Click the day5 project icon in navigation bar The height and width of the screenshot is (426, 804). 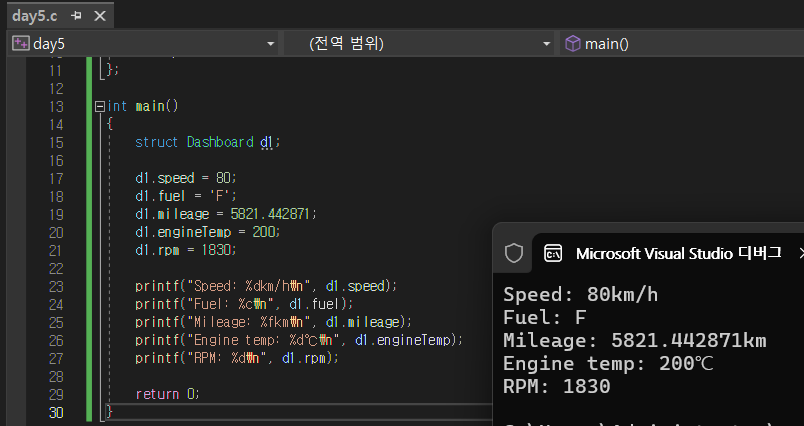(21, 44)
